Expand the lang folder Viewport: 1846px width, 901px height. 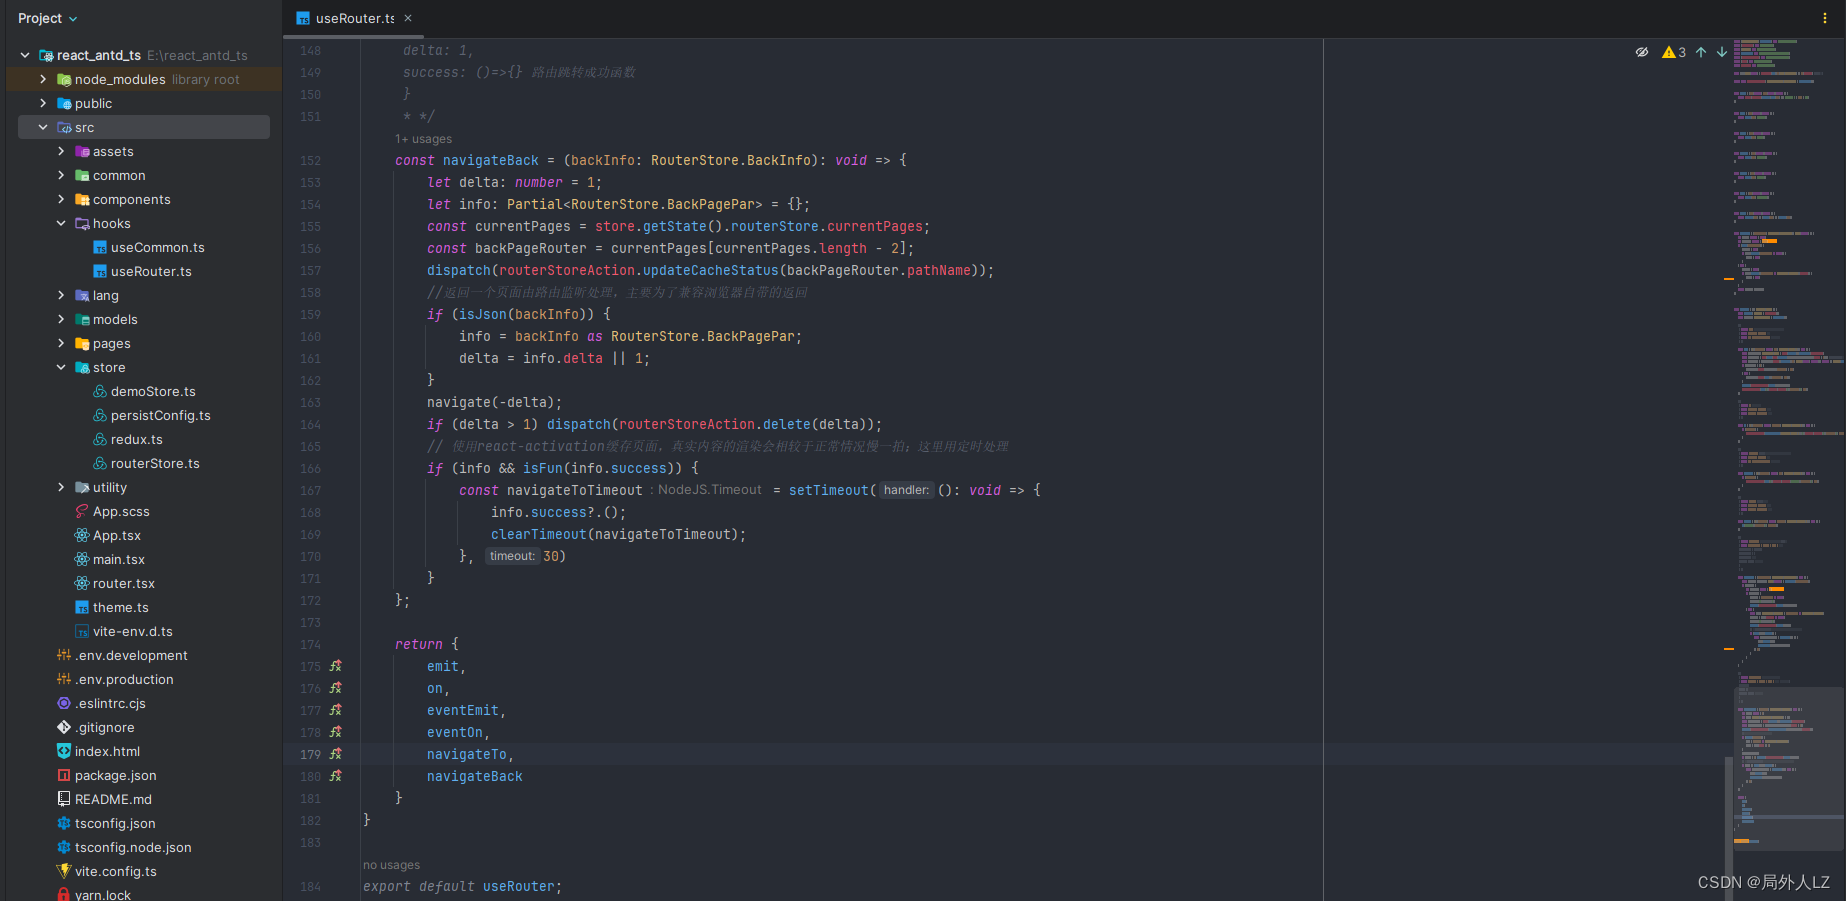click(x=61, y=295)
